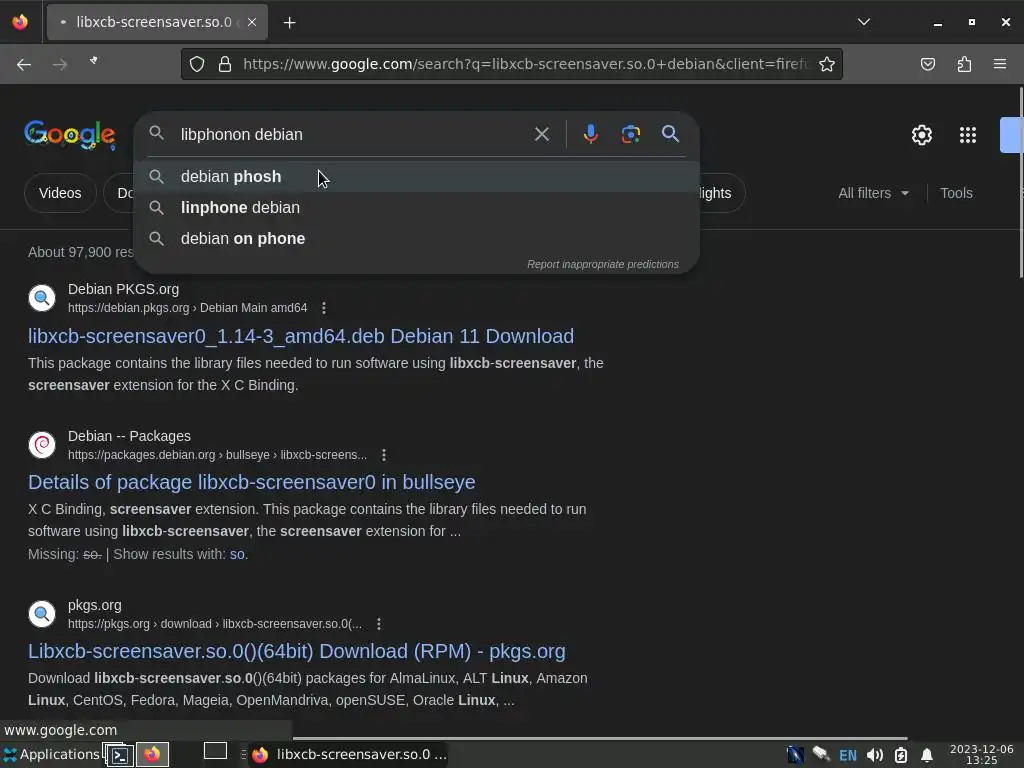The image size is (1024, 768).
Task: Clear the search box text
Action: point(541,135)
